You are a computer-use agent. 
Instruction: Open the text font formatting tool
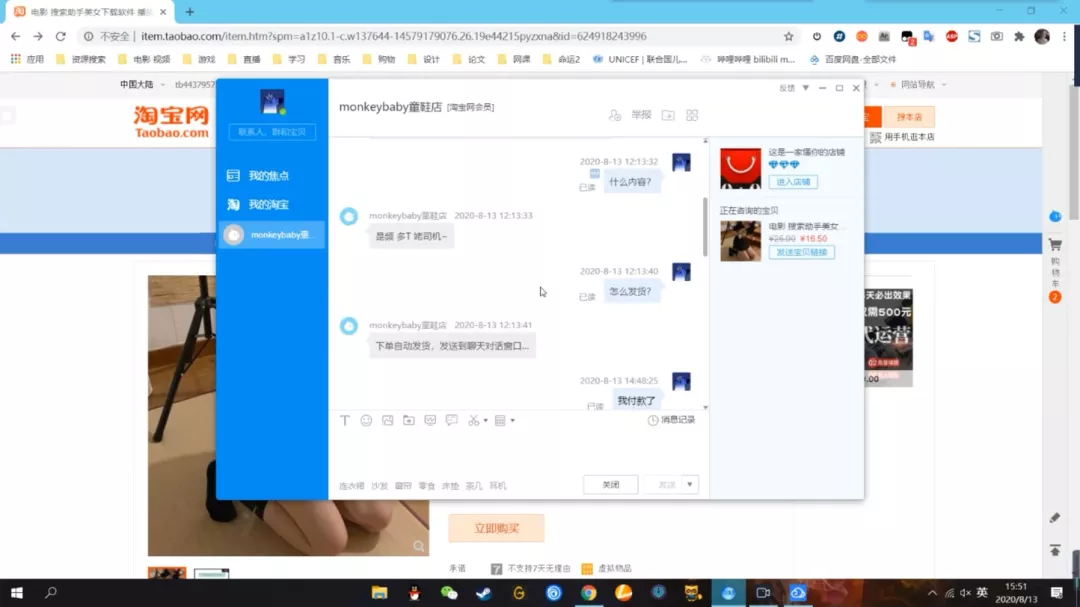pos(345,420)
